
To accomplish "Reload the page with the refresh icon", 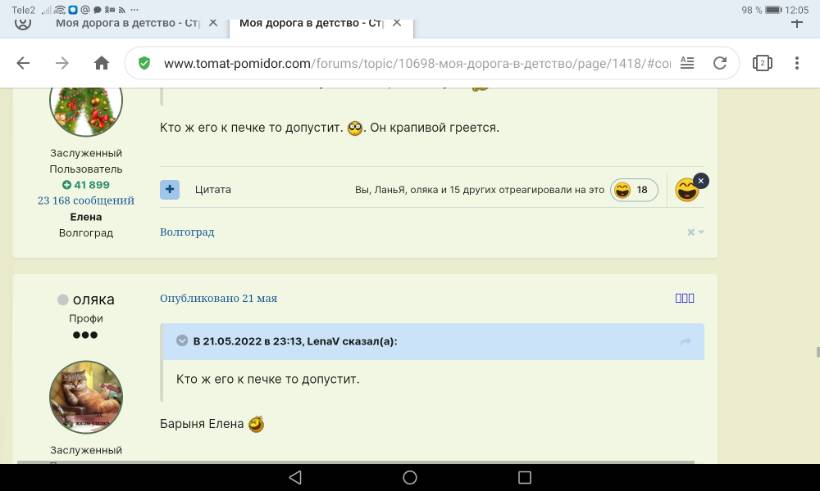I will [x=719, y=63].
